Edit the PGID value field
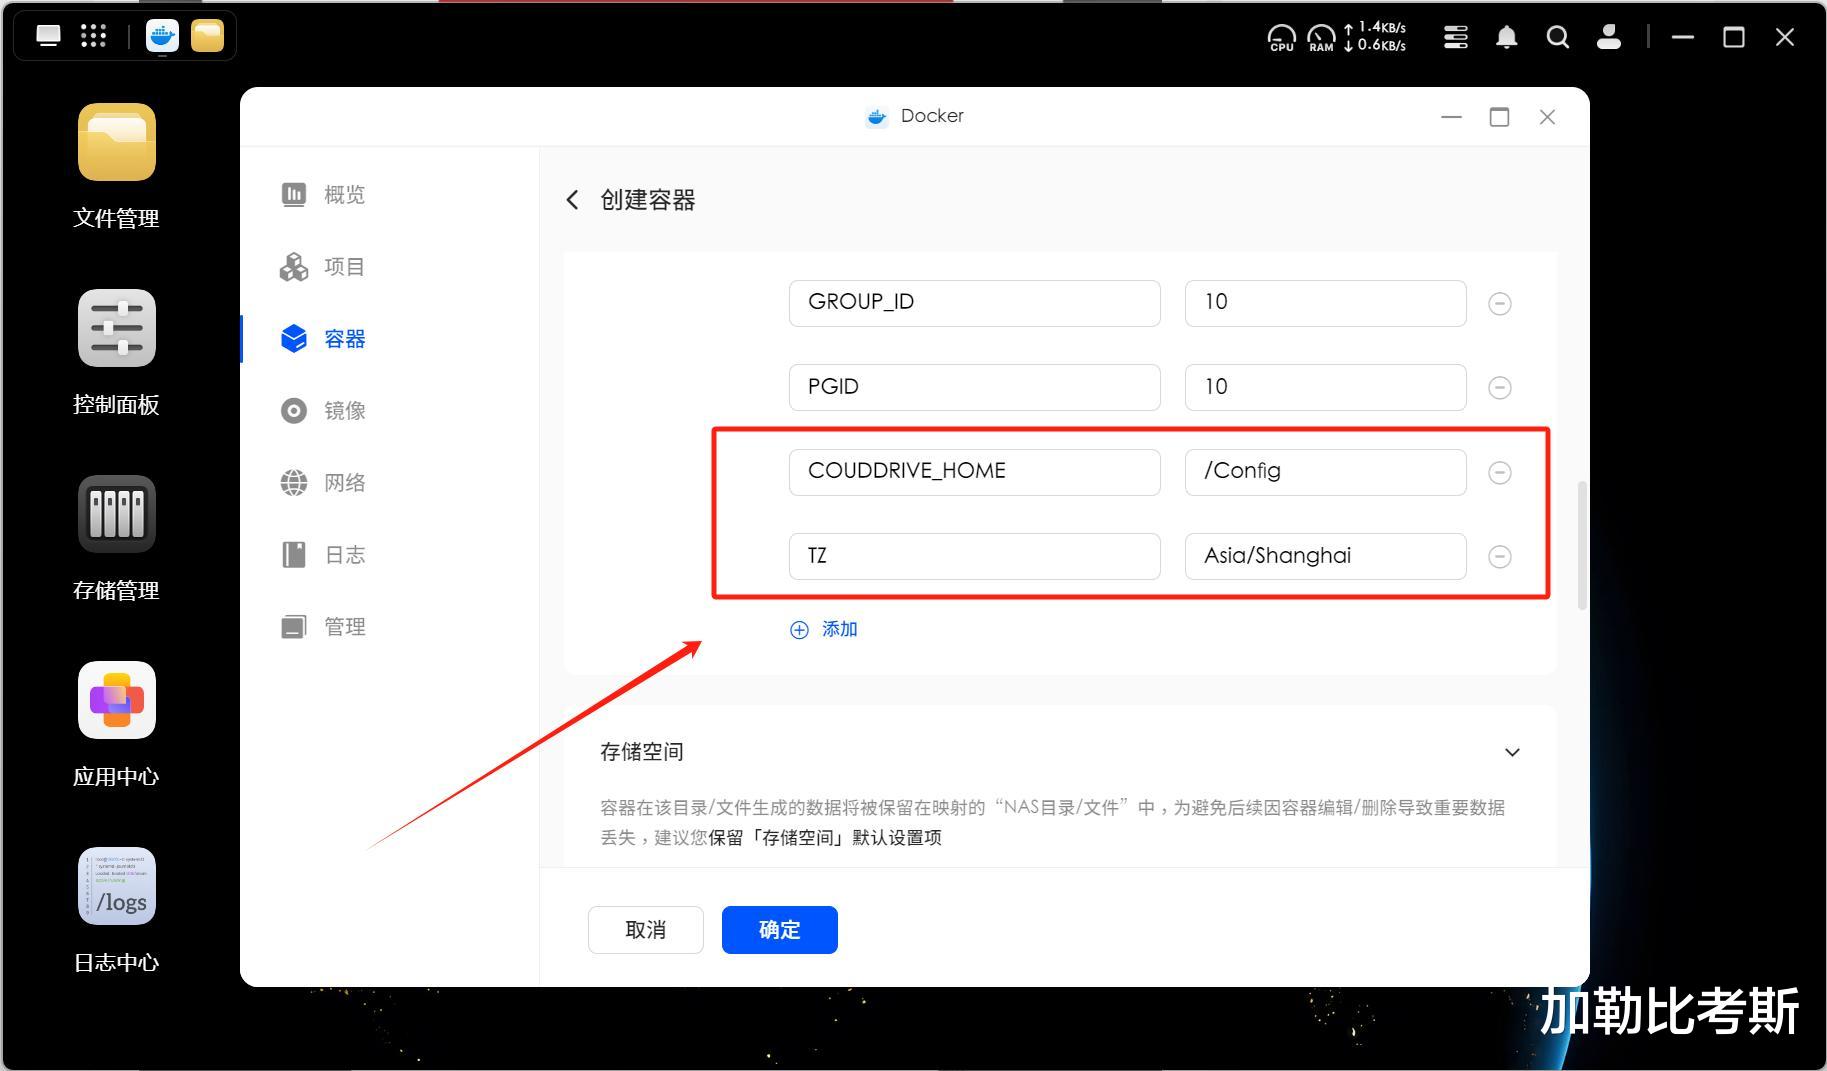The width and height of the screenshot is (1827, 1071). (1325, 387)
